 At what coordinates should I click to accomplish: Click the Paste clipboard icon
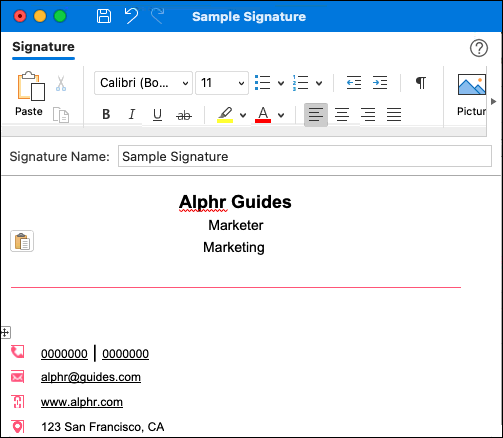click(31, 86)
